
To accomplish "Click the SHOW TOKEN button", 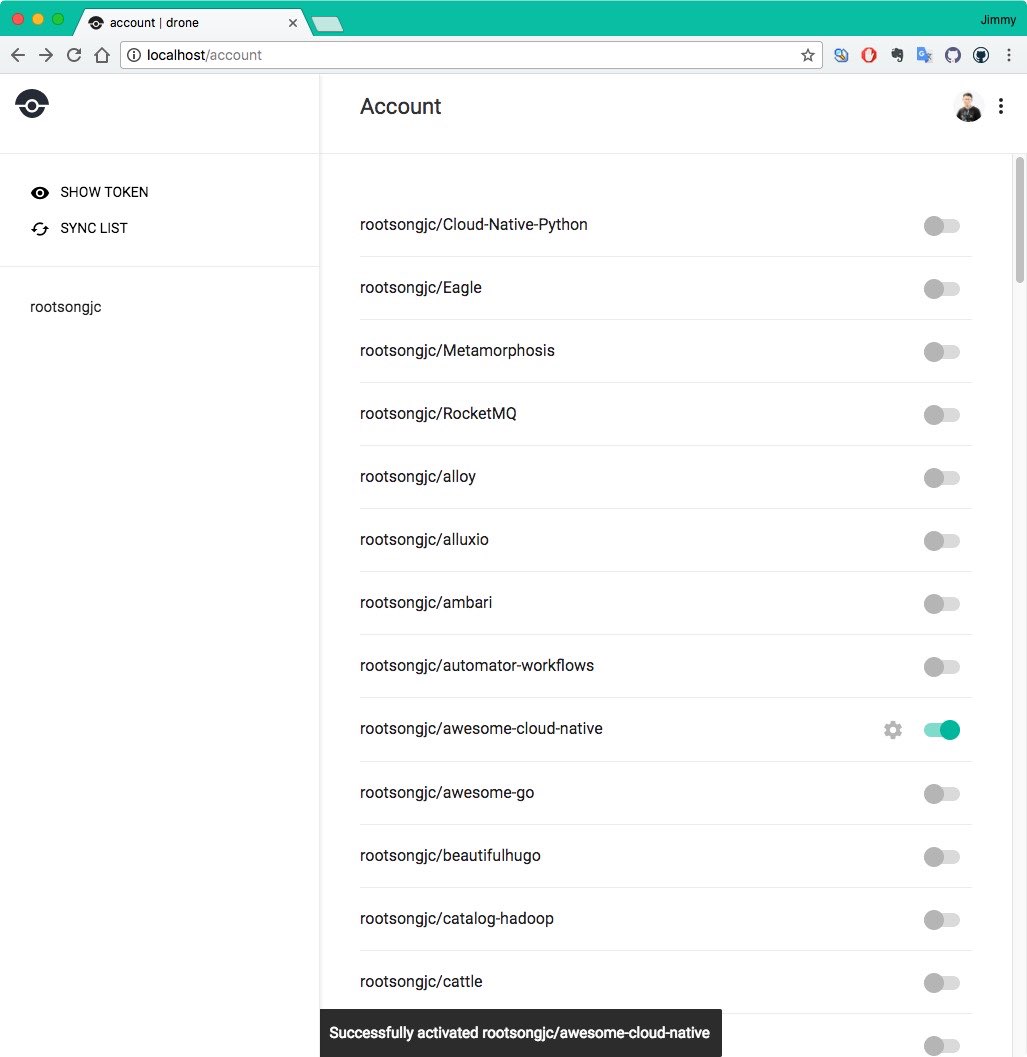I will tap(104, 192).
